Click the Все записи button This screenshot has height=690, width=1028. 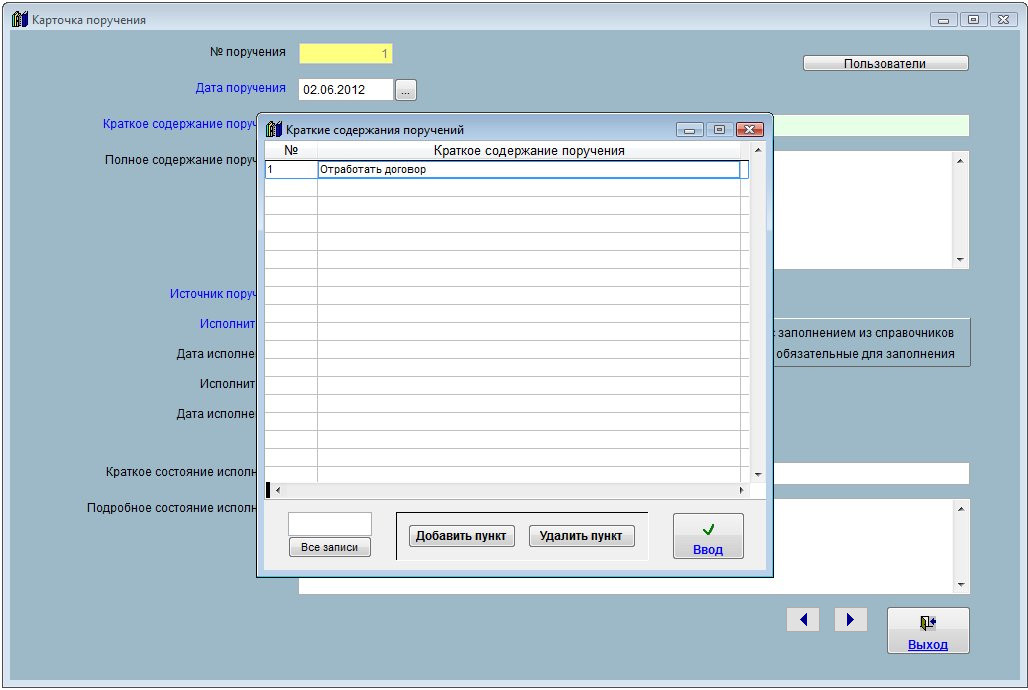(x=330, y=547)
